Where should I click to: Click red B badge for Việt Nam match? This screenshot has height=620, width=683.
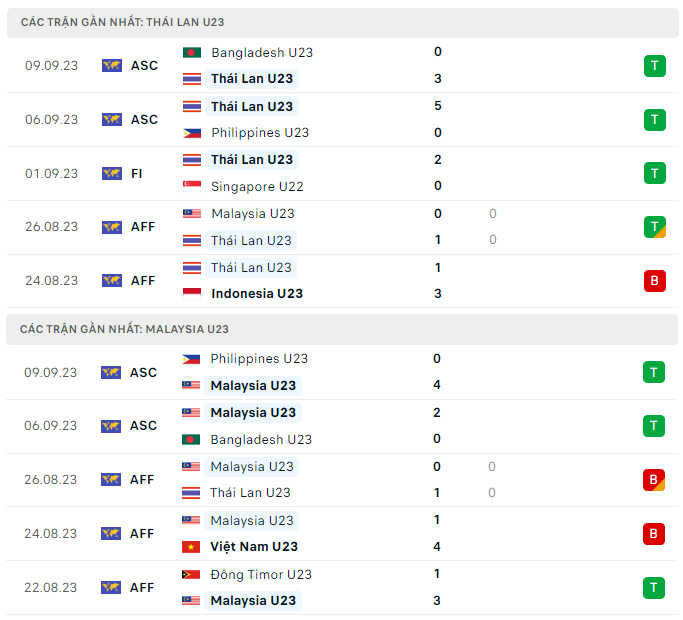click(x=654, y=534)
